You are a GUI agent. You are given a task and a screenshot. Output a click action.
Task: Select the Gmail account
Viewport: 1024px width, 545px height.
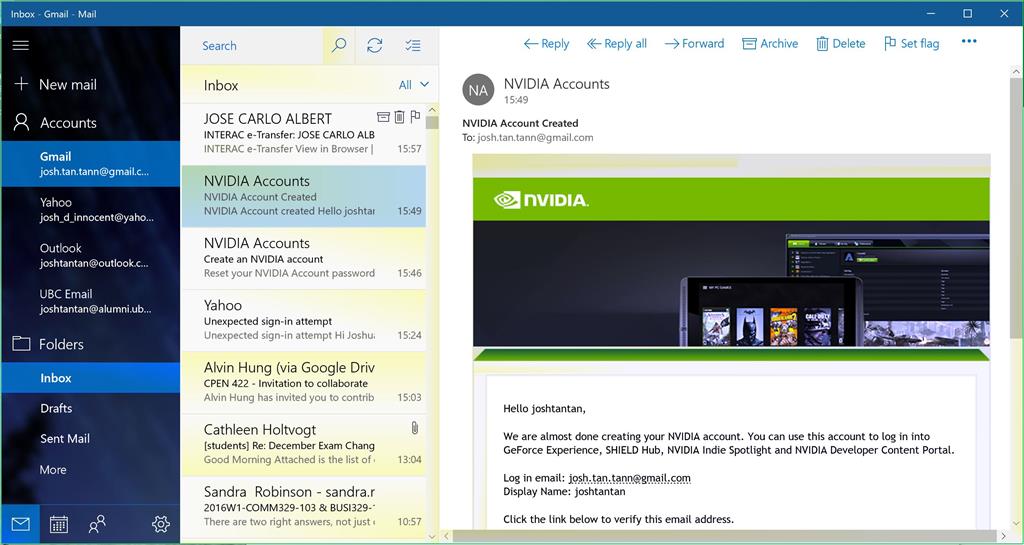click(90, 164)
